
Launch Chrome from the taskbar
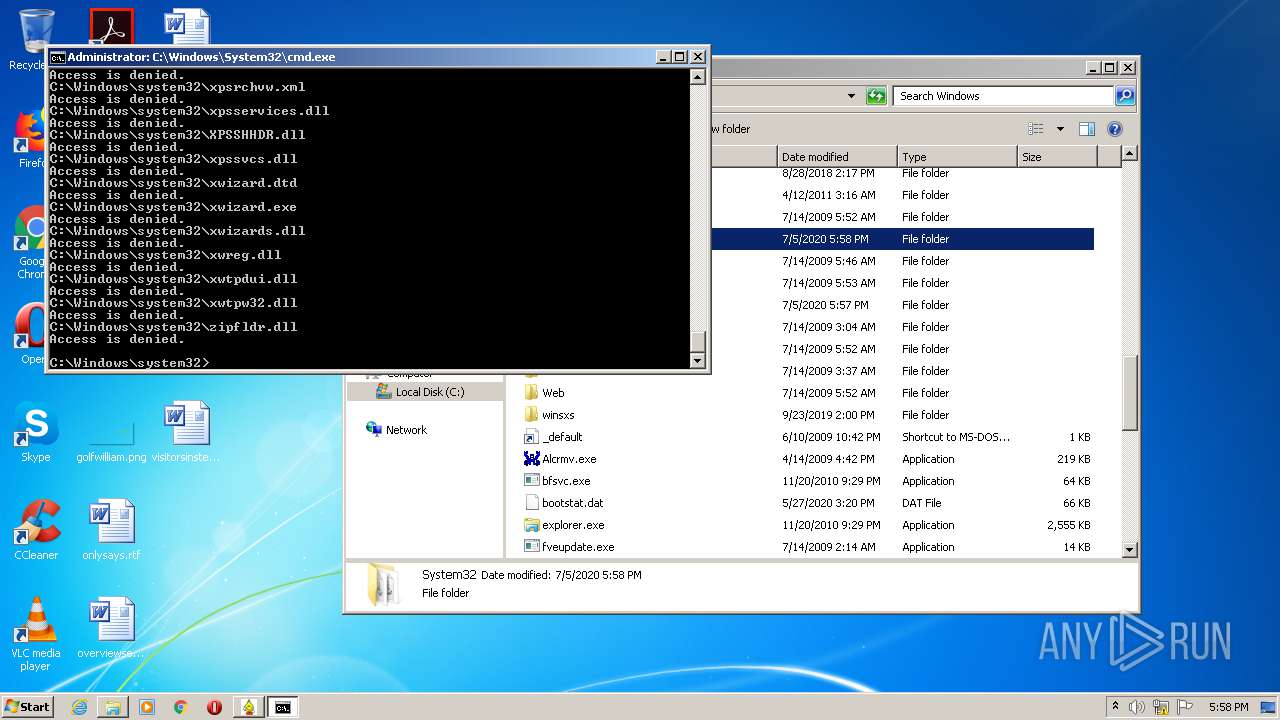181,707
